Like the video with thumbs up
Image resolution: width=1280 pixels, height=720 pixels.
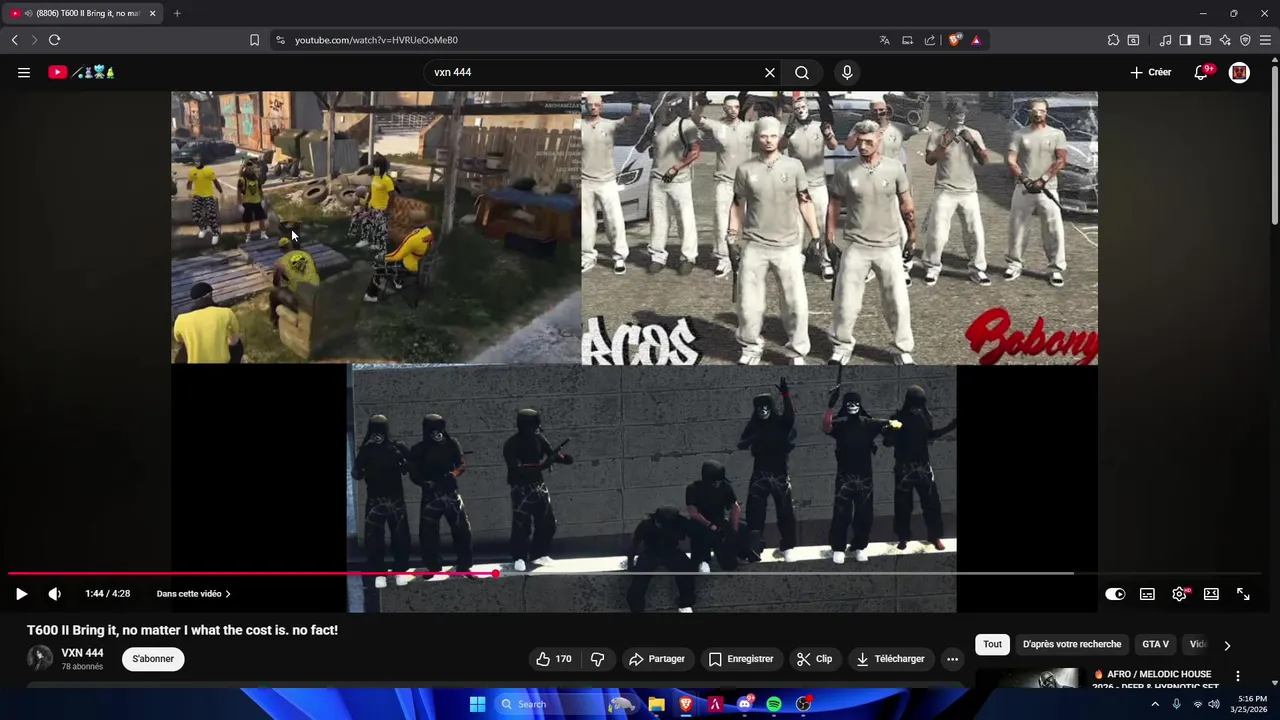[553, 659]
